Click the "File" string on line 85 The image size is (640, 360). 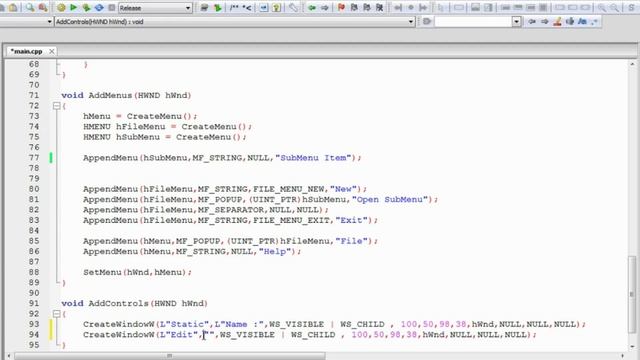point(351,241)
